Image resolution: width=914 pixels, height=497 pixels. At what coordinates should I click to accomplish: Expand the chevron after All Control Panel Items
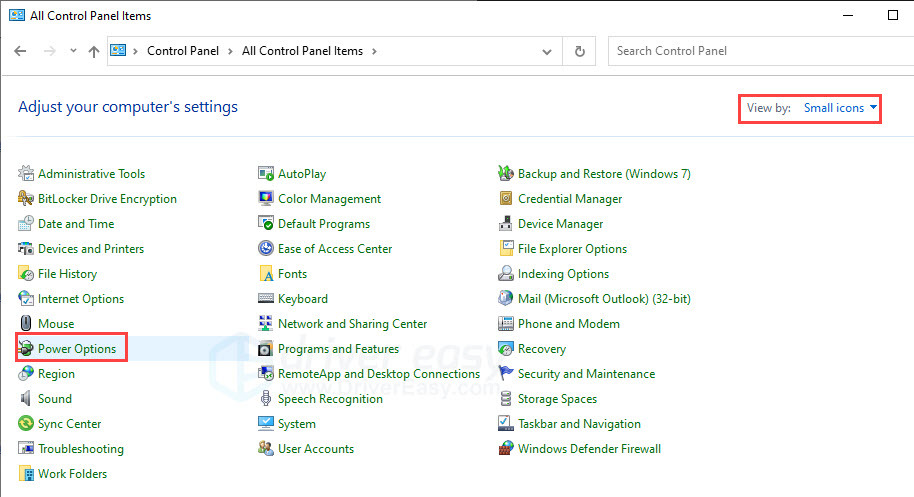pyautogui.click(x=374, y=51)
